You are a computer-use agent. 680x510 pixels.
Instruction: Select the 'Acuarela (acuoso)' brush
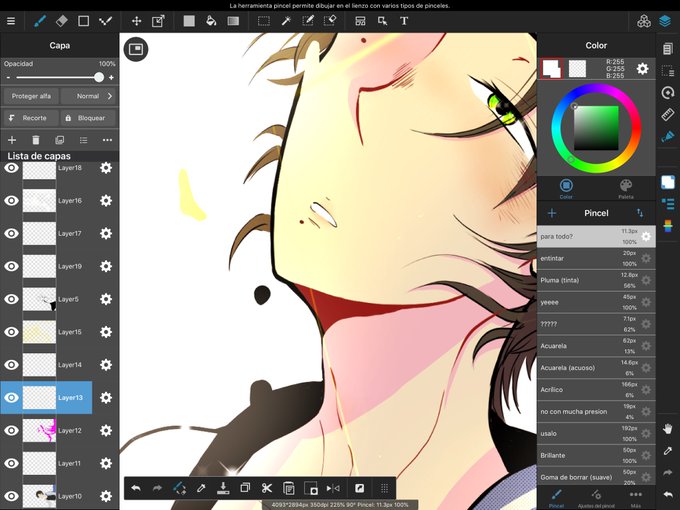[x=596, y=368]
